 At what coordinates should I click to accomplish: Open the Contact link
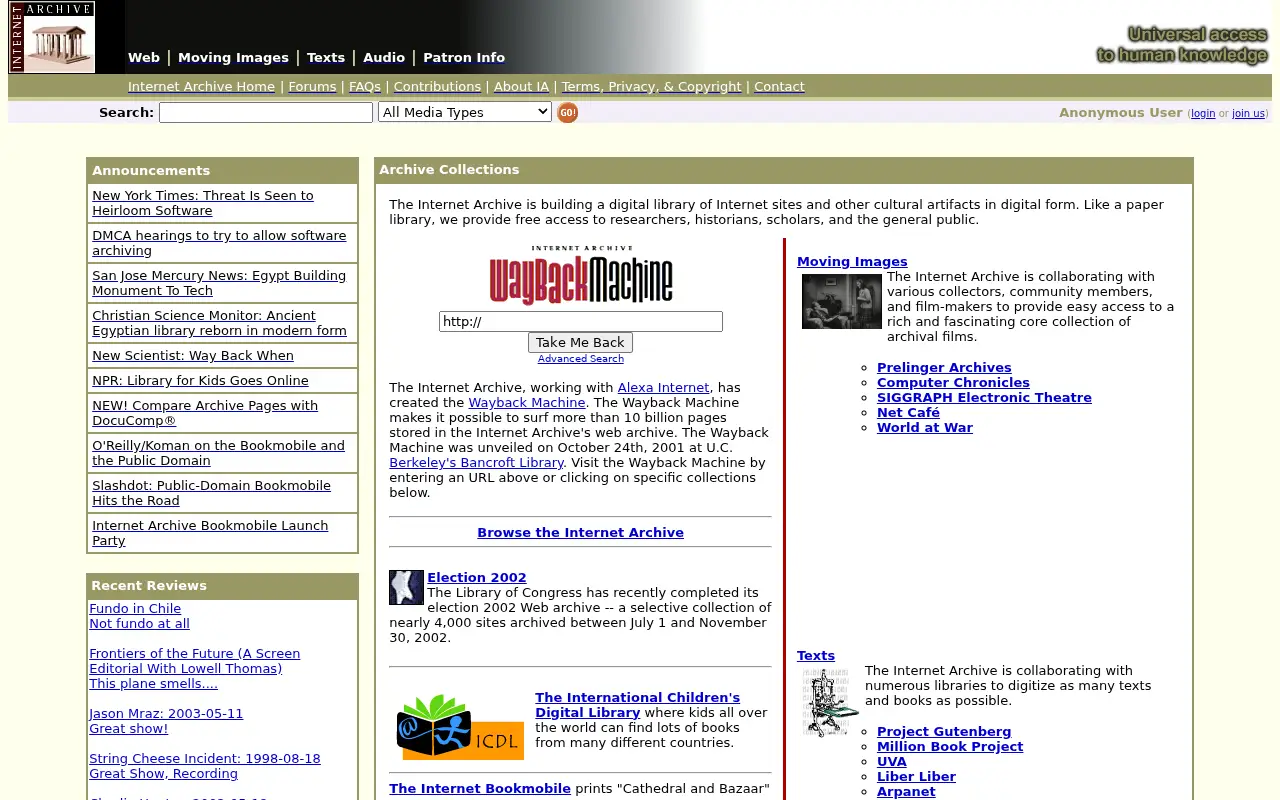click(779, 87)
